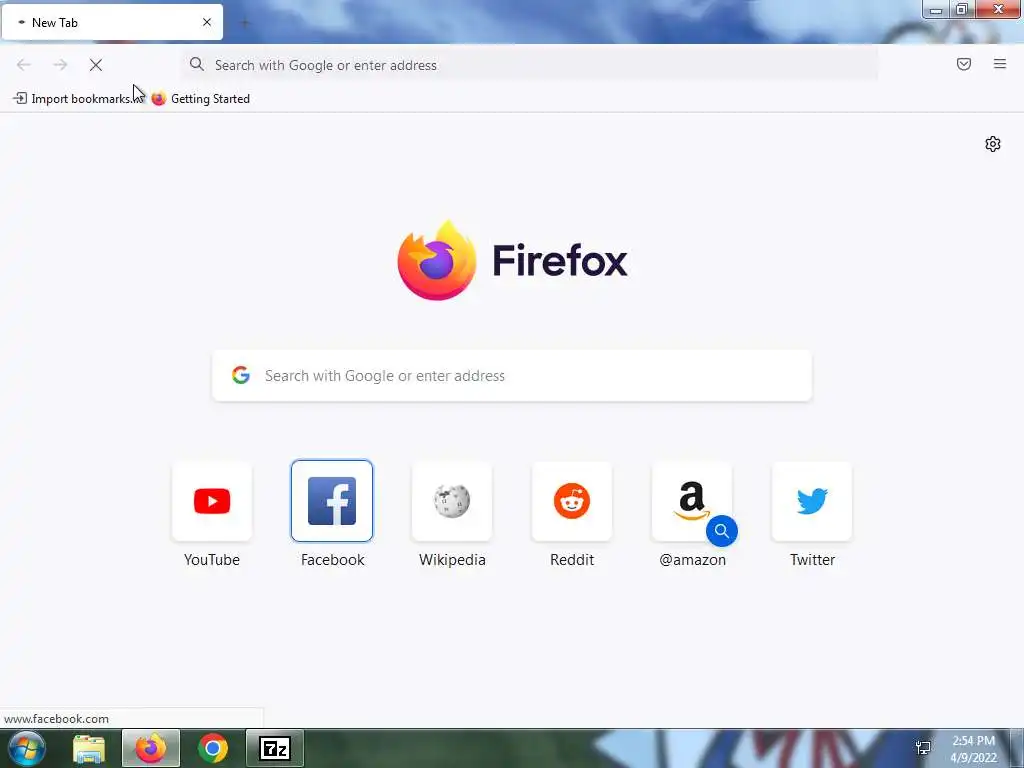Click the Firefox taskbar icon
The width and height of the screenshot is (1024, 768).
(x=151, y=748)
